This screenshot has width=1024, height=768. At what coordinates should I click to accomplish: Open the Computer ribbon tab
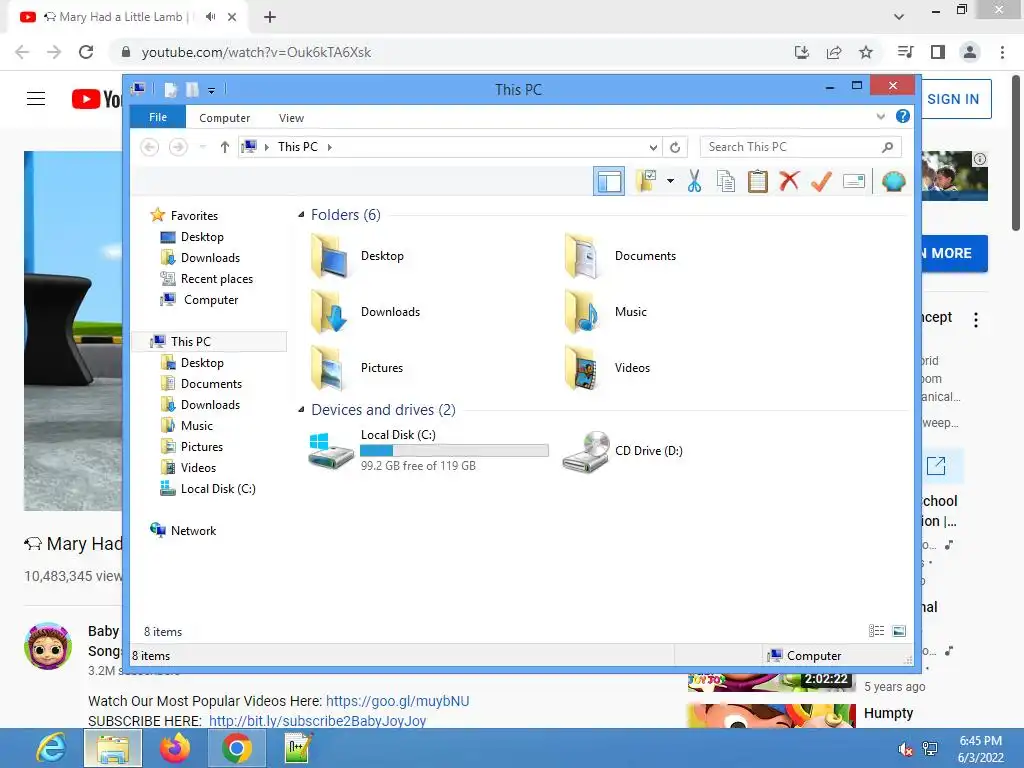click(224, 118)
